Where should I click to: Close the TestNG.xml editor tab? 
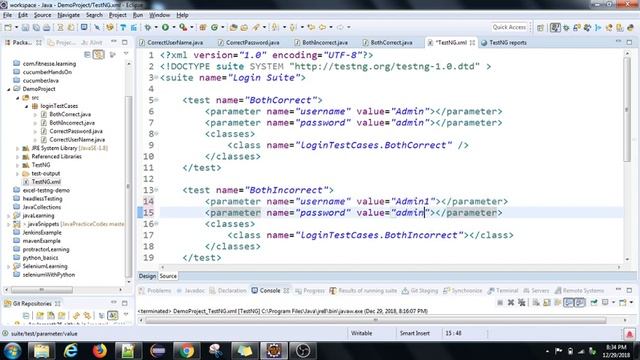(472, 42)
